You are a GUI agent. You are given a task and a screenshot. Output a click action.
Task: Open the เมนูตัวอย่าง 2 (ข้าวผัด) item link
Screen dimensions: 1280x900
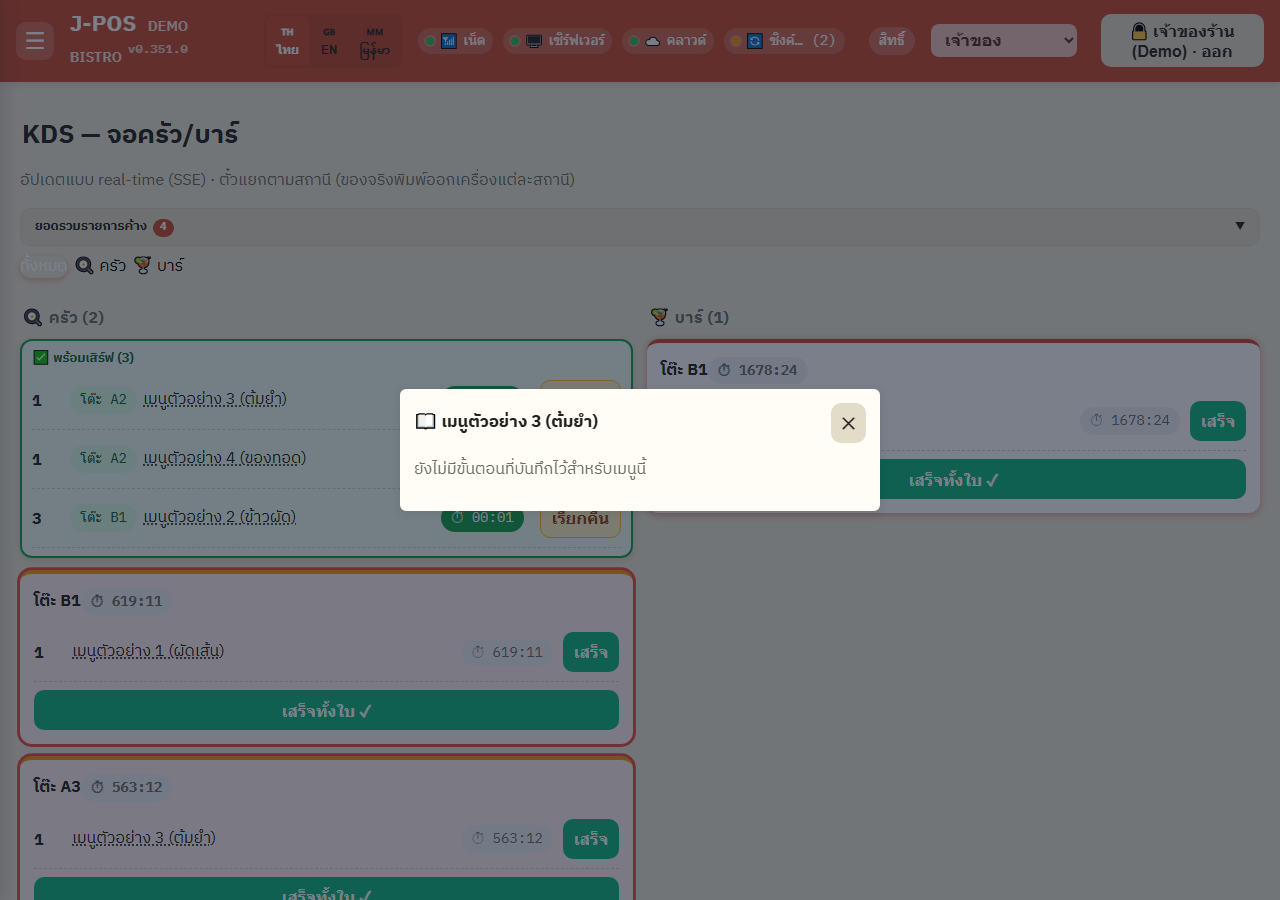[220, 518]
